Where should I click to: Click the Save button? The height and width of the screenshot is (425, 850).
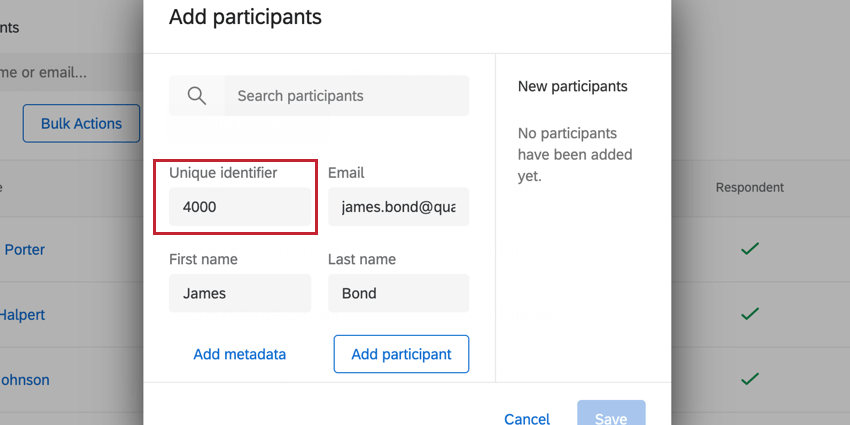610,416
